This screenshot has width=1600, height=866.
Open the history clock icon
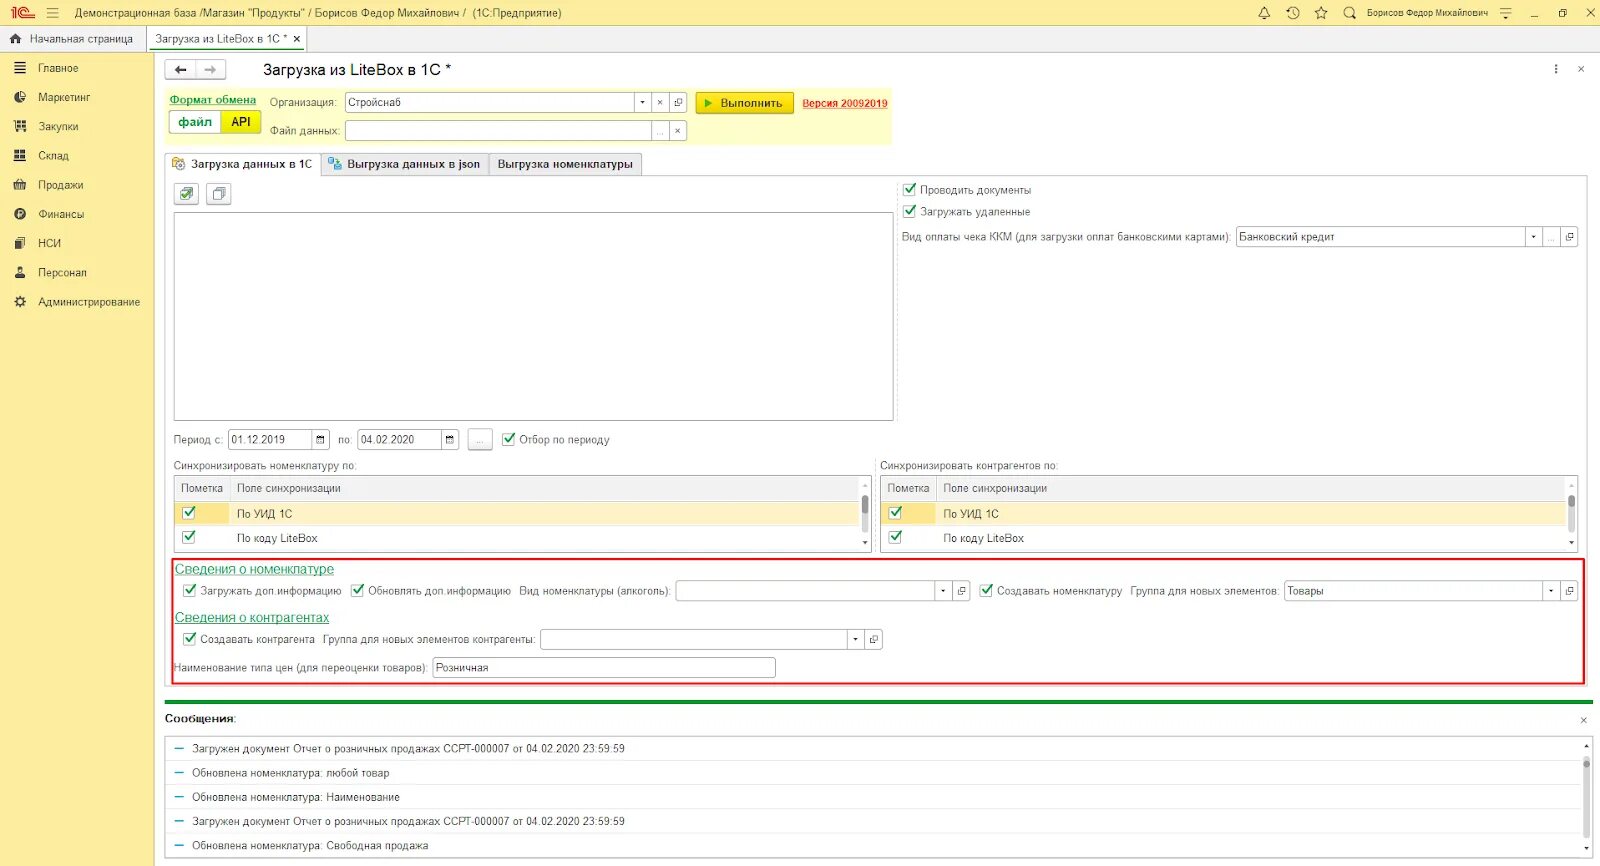(1292, 13)
